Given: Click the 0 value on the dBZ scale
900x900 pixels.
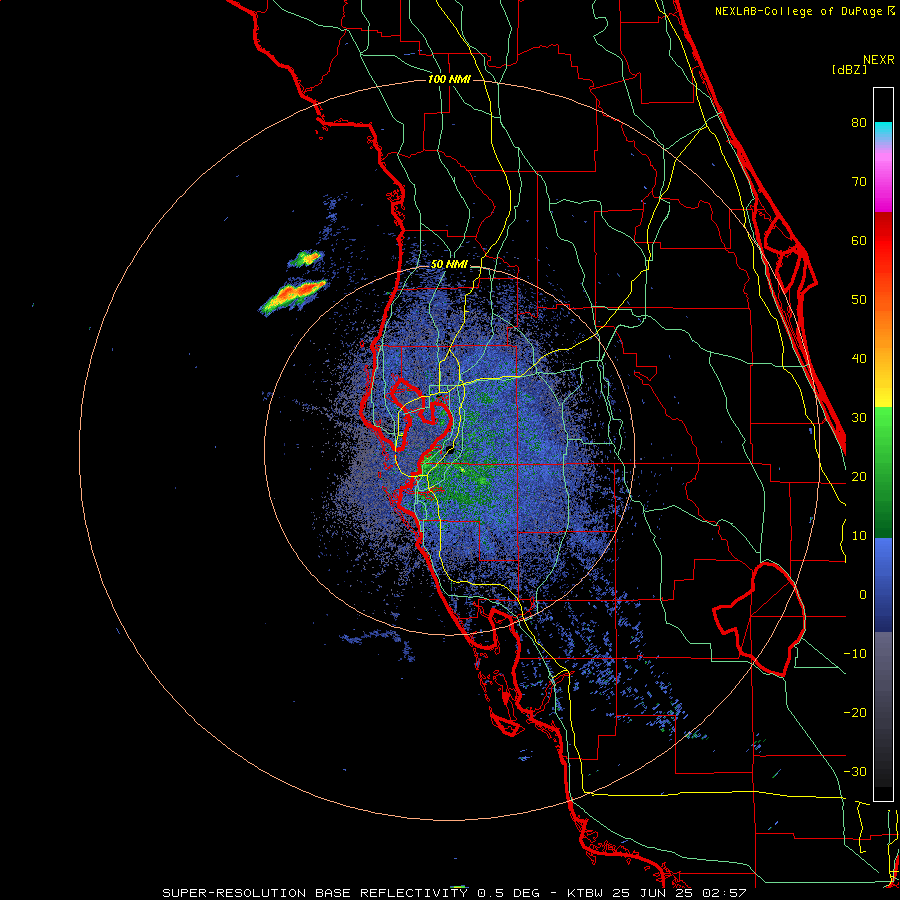Looking at the screenshot, I should tap(863, 595).
